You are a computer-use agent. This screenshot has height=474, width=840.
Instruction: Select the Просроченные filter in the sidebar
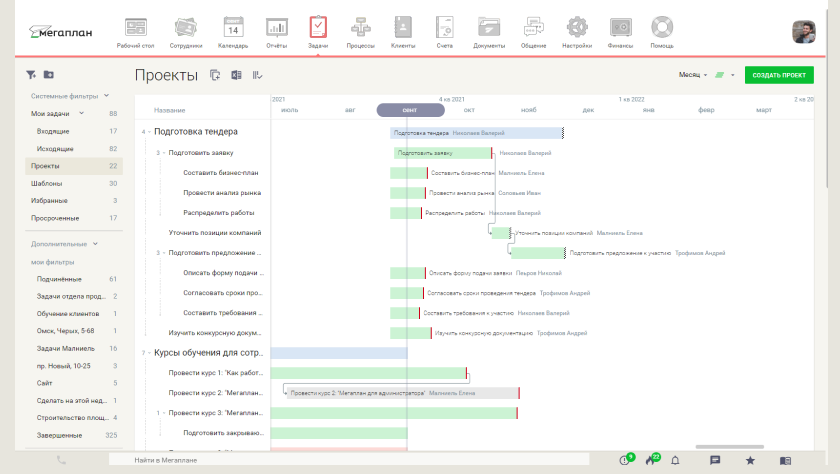point(55,218)
